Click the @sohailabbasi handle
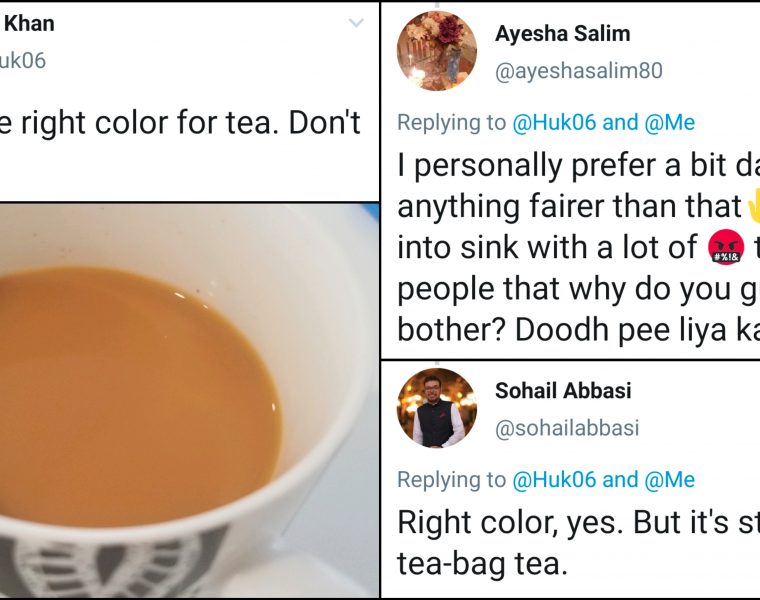760x600 pixels. [566, 428]
